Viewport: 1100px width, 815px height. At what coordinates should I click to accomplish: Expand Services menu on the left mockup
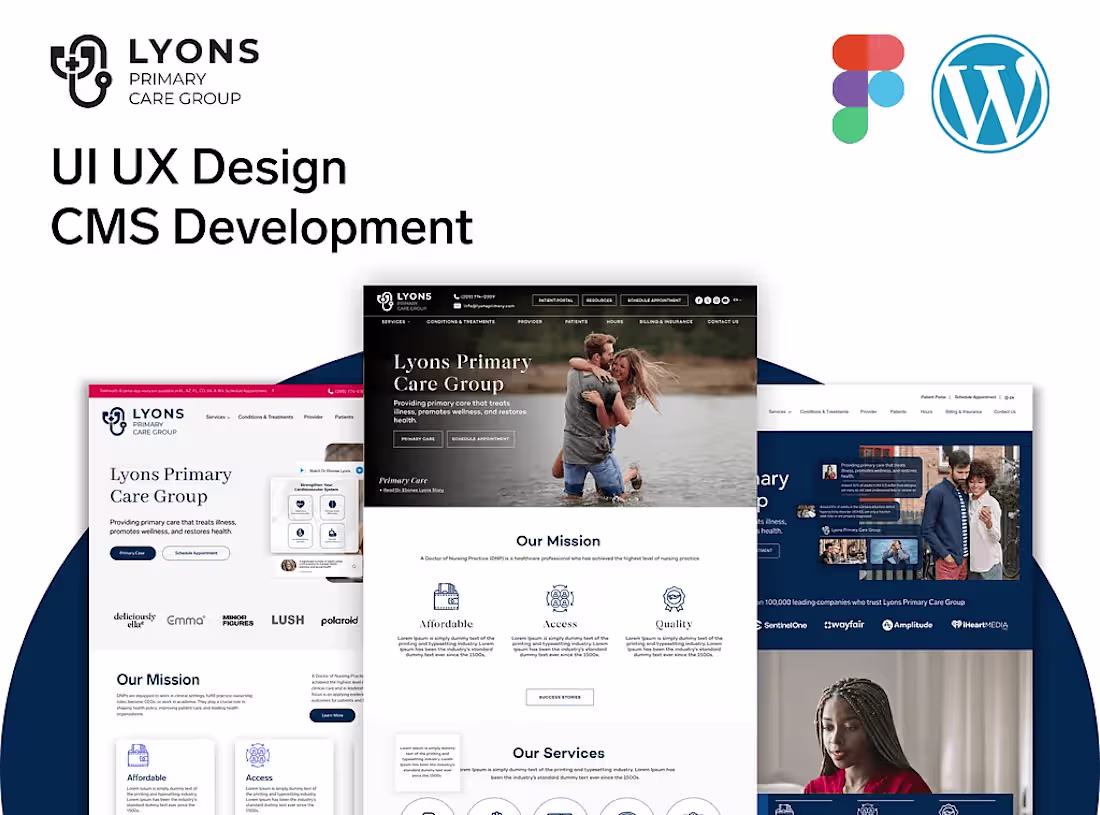coord(218,417)
